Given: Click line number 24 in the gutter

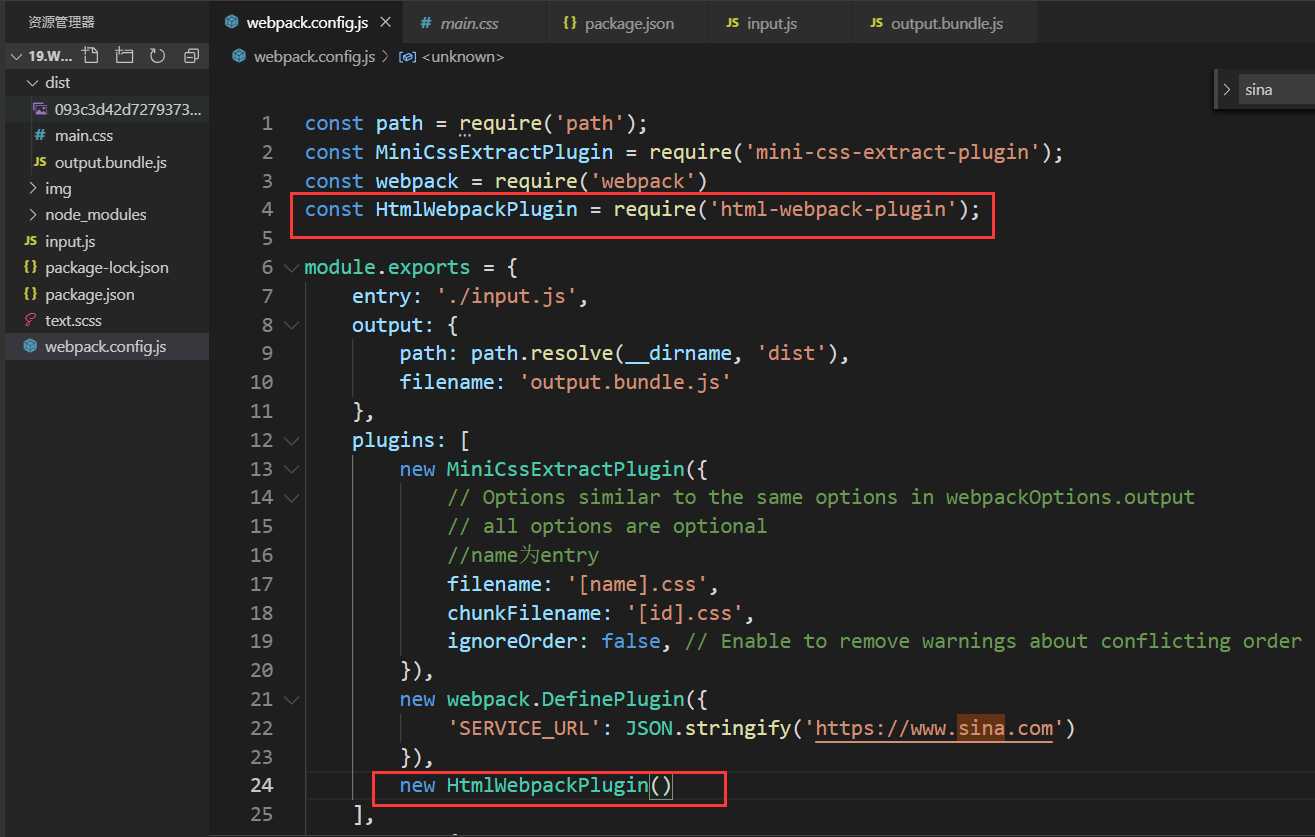Looking at the screenshot, I should pyautogui.click(x=261, y=785).
